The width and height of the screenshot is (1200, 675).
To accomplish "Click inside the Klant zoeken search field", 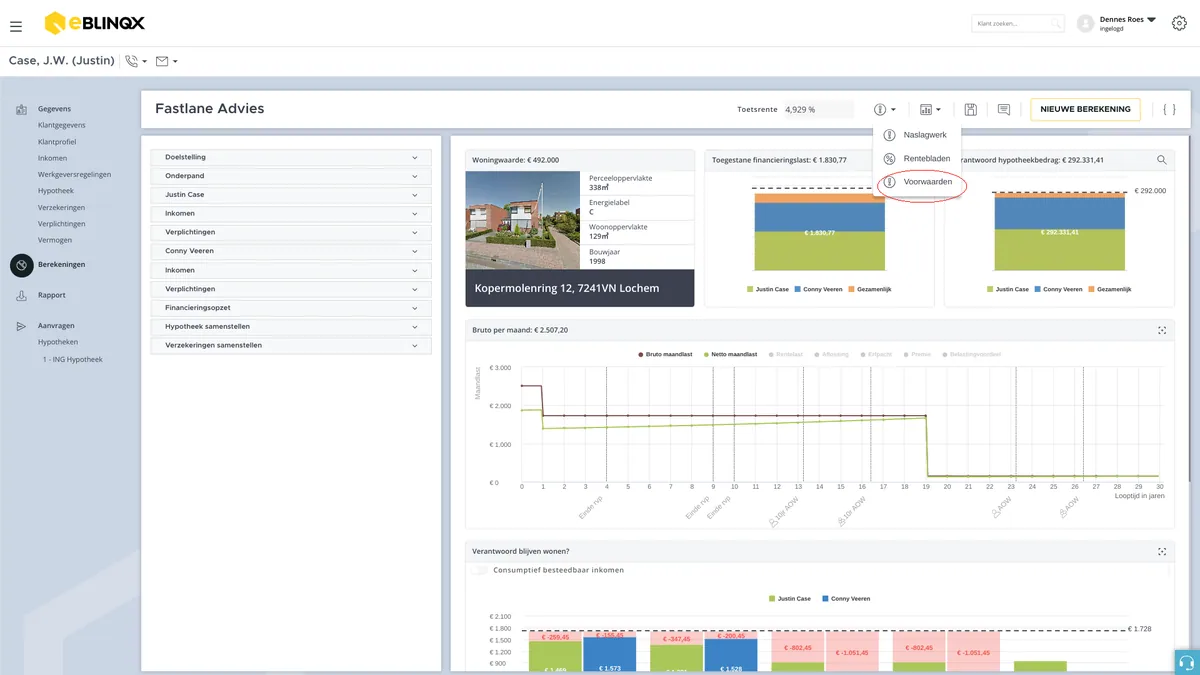I will [x=1018, y=23].
